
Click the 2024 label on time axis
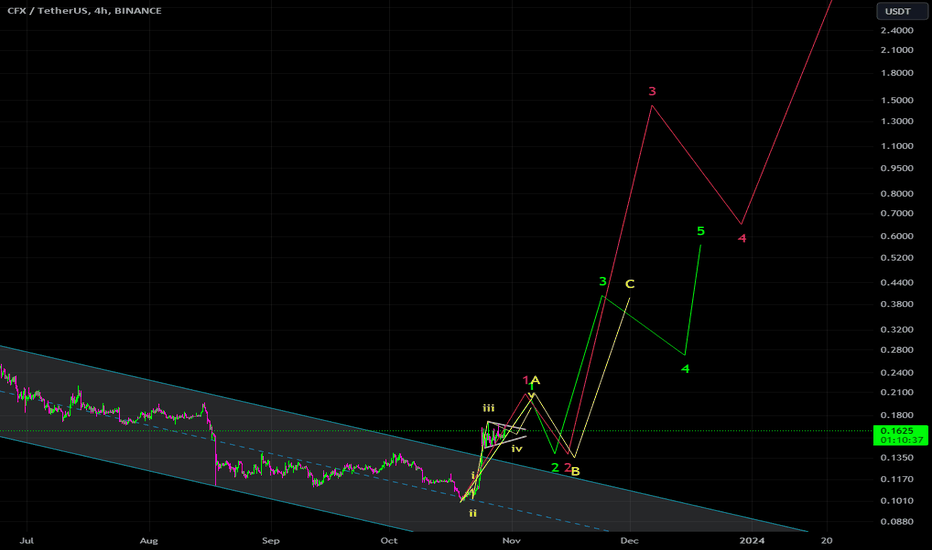(x=752, y=541)
